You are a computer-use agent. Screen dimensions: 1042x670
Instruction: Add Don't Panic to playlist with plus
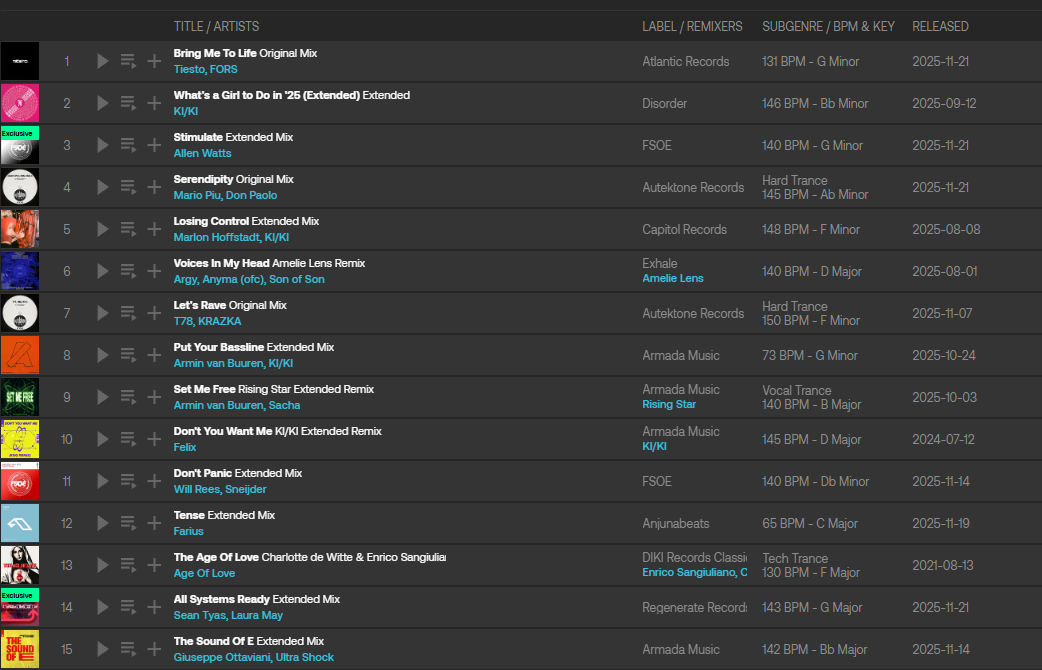[x=154, y=481]
